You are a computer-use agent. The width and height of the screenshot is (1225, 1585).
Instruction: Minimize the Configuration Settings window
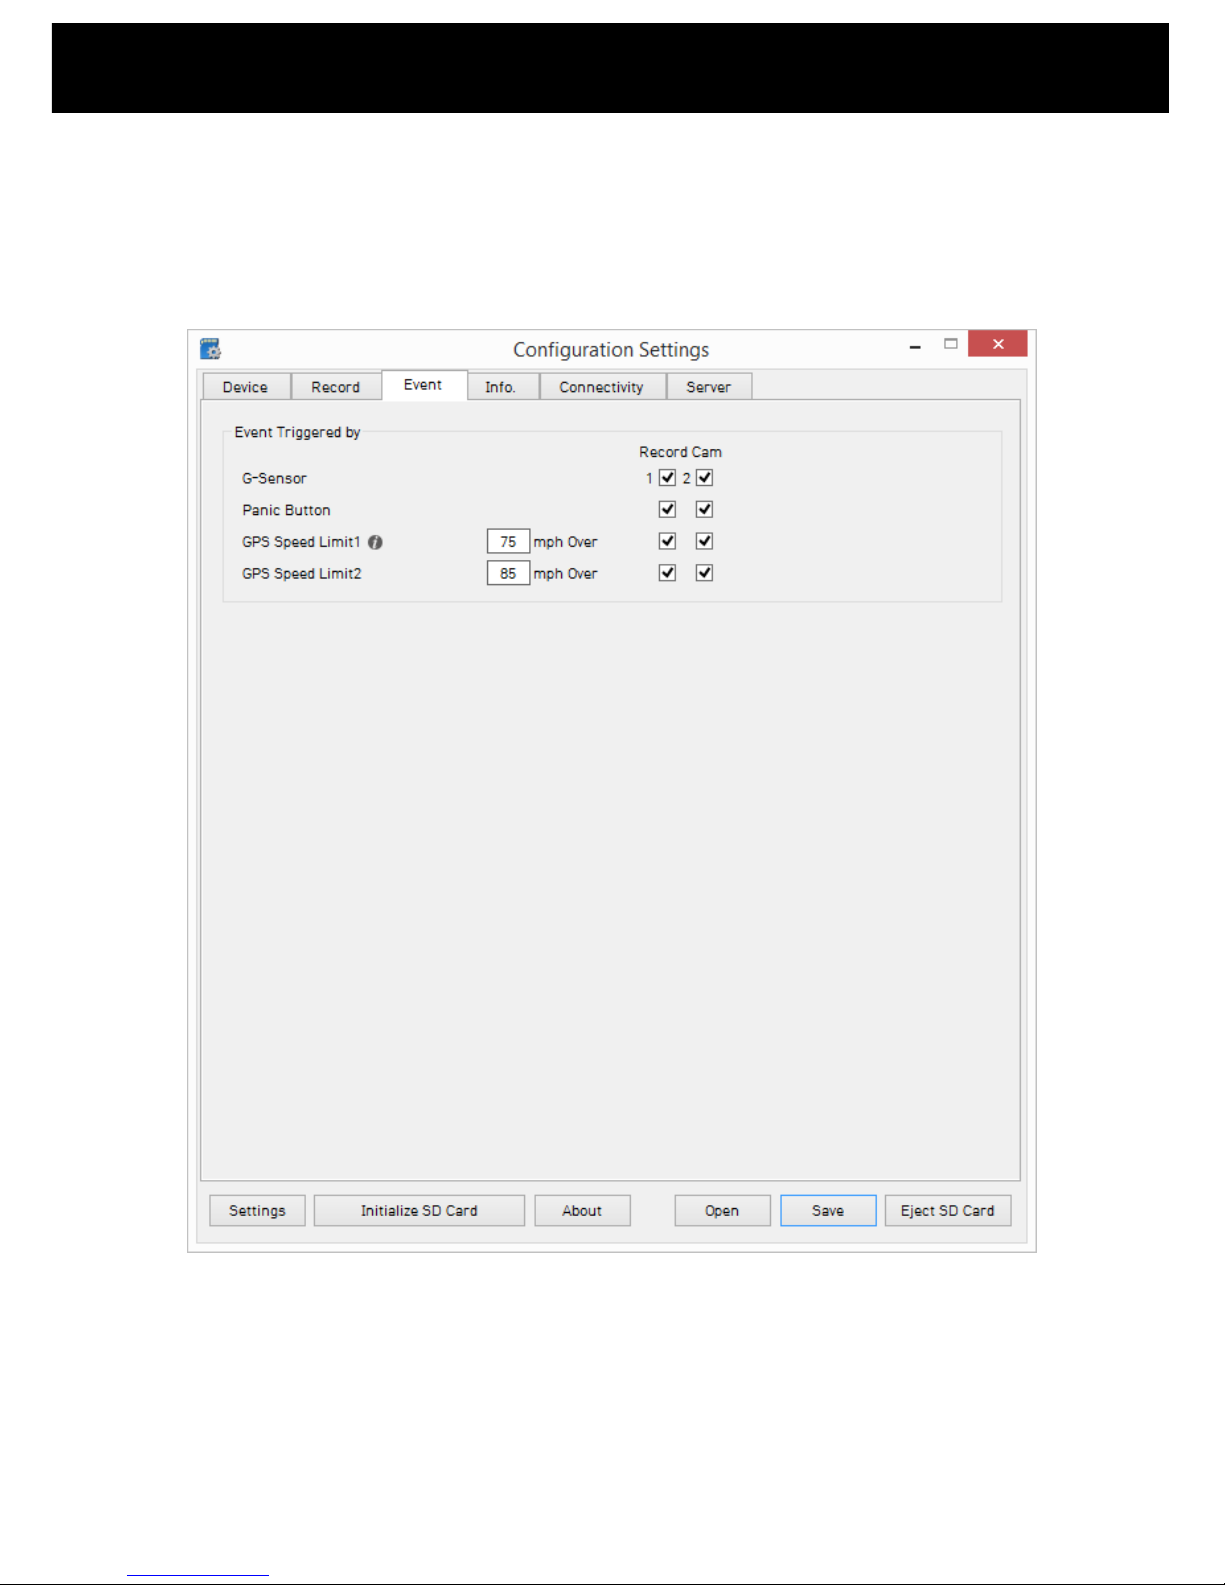click(x=915, y=346)
